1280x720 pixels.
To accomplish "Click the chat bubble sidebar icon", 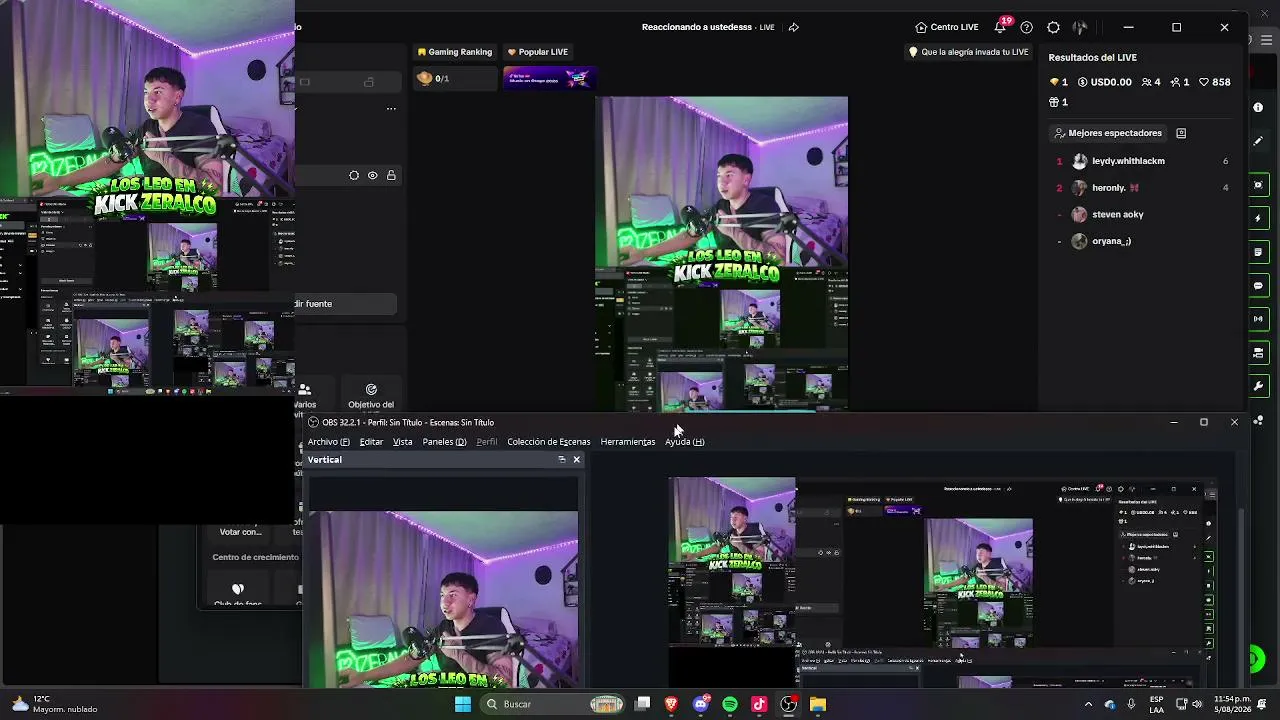I will pyautogui.click(x=1258, y=286).
